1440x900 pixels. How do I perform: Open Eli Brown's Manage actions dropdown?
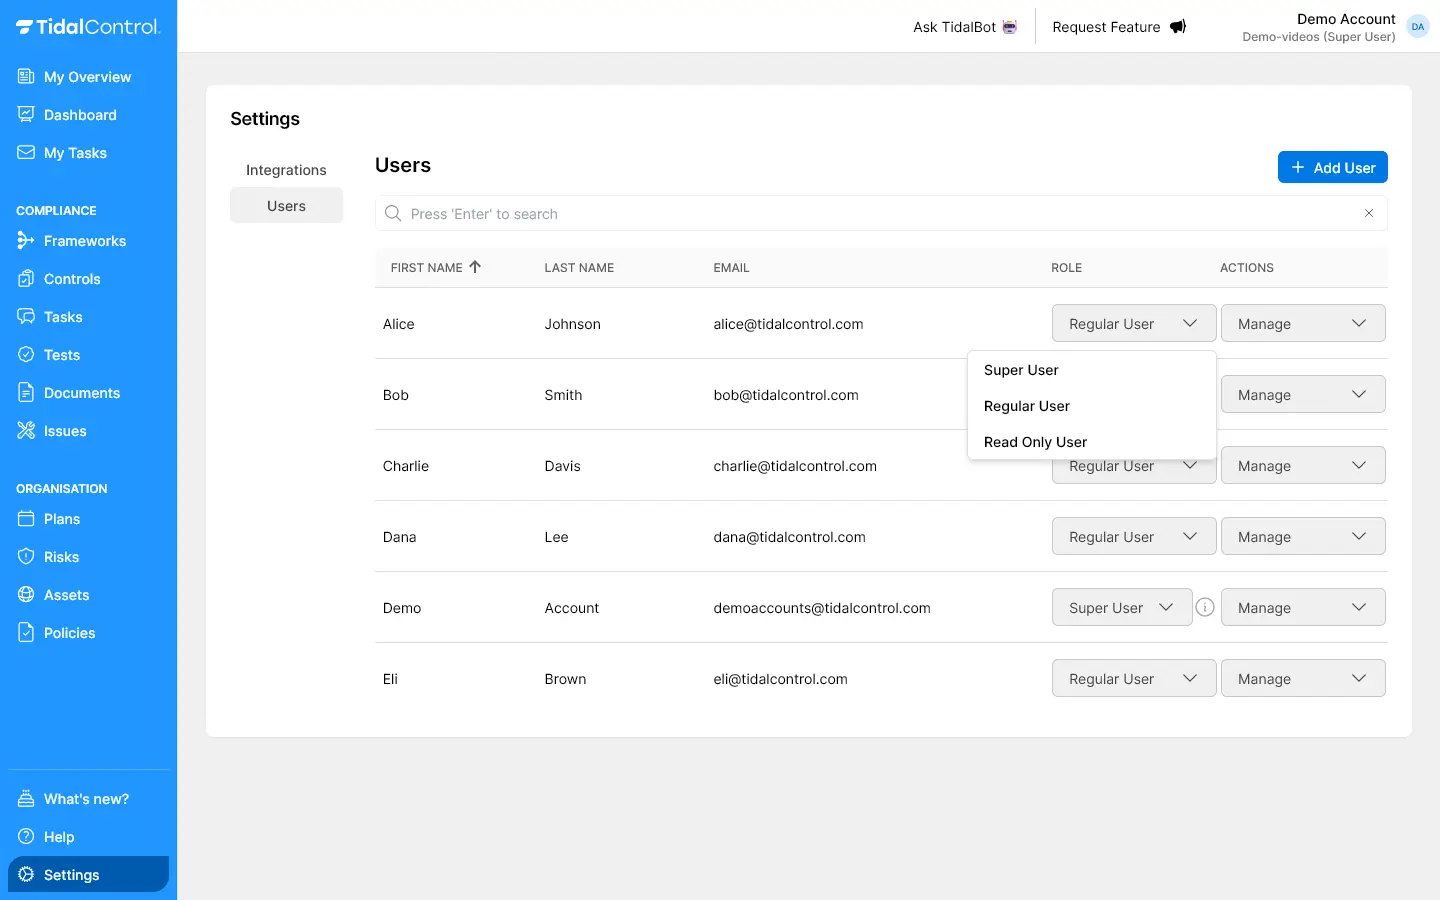[x=1302, y=679]
